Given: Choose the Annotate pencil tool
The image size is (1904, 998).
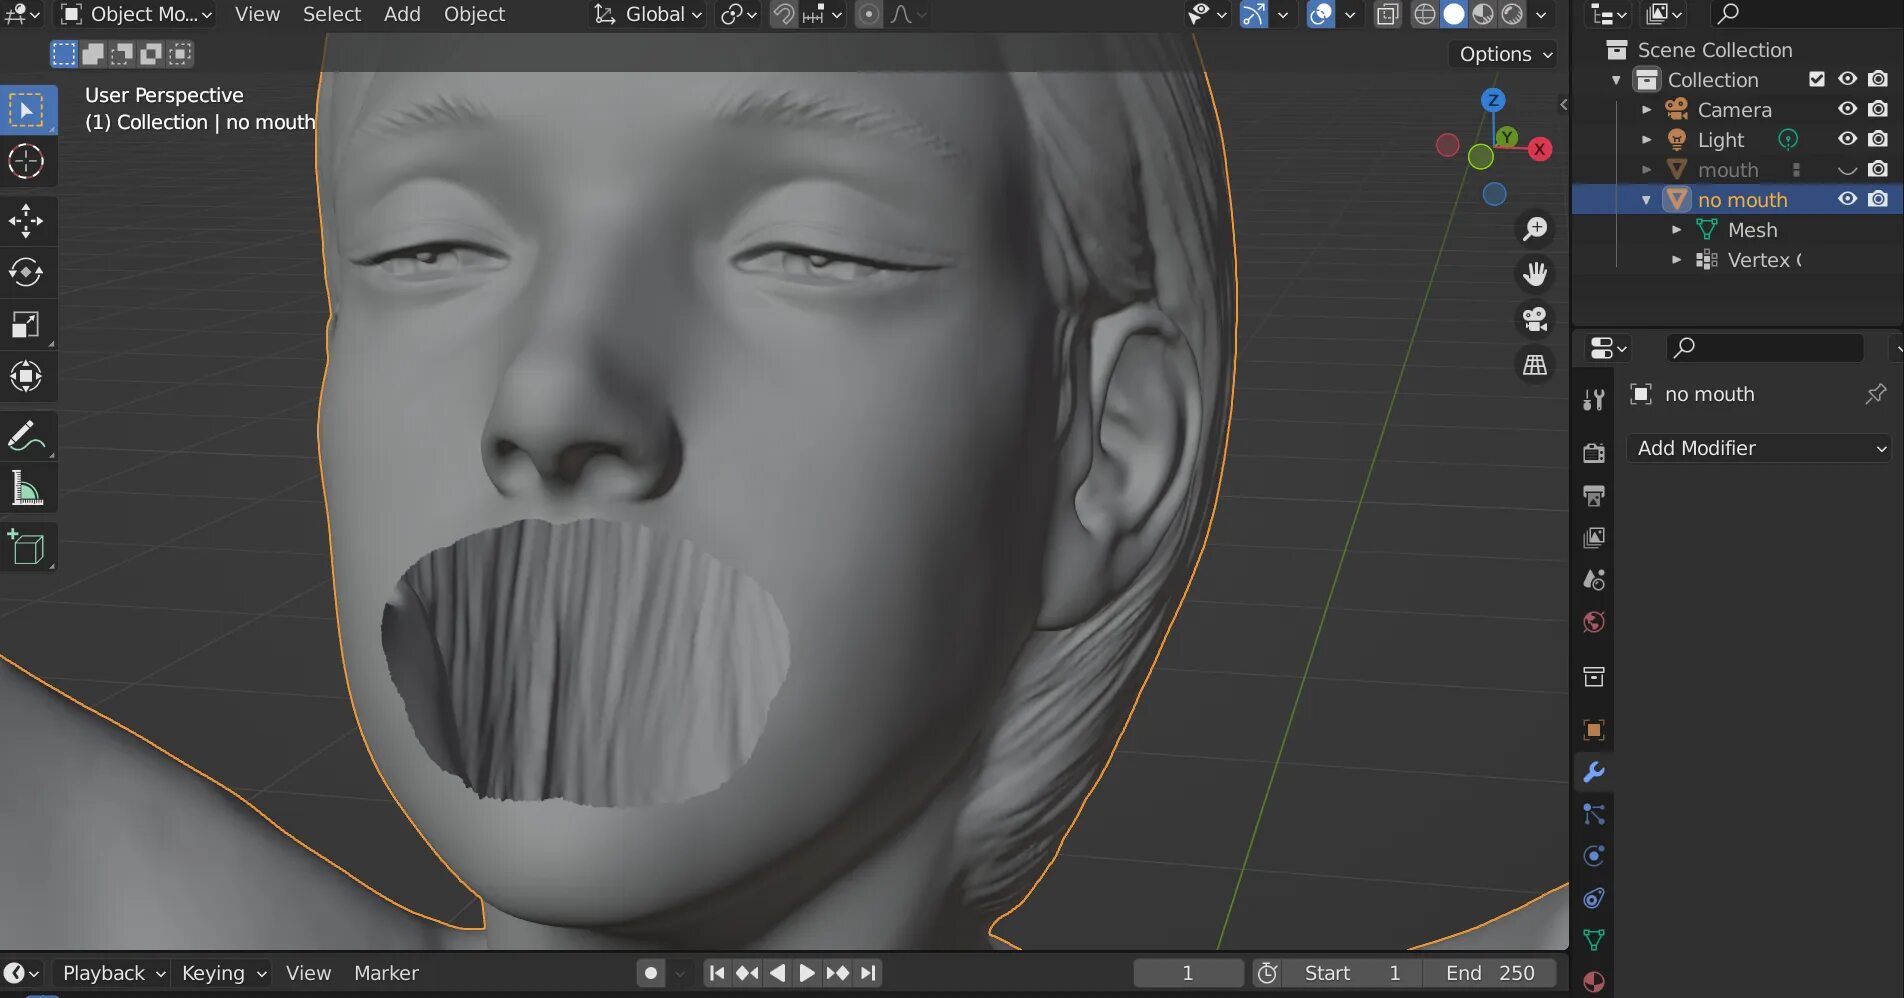Looking at the screenshot, I should 27,436.
